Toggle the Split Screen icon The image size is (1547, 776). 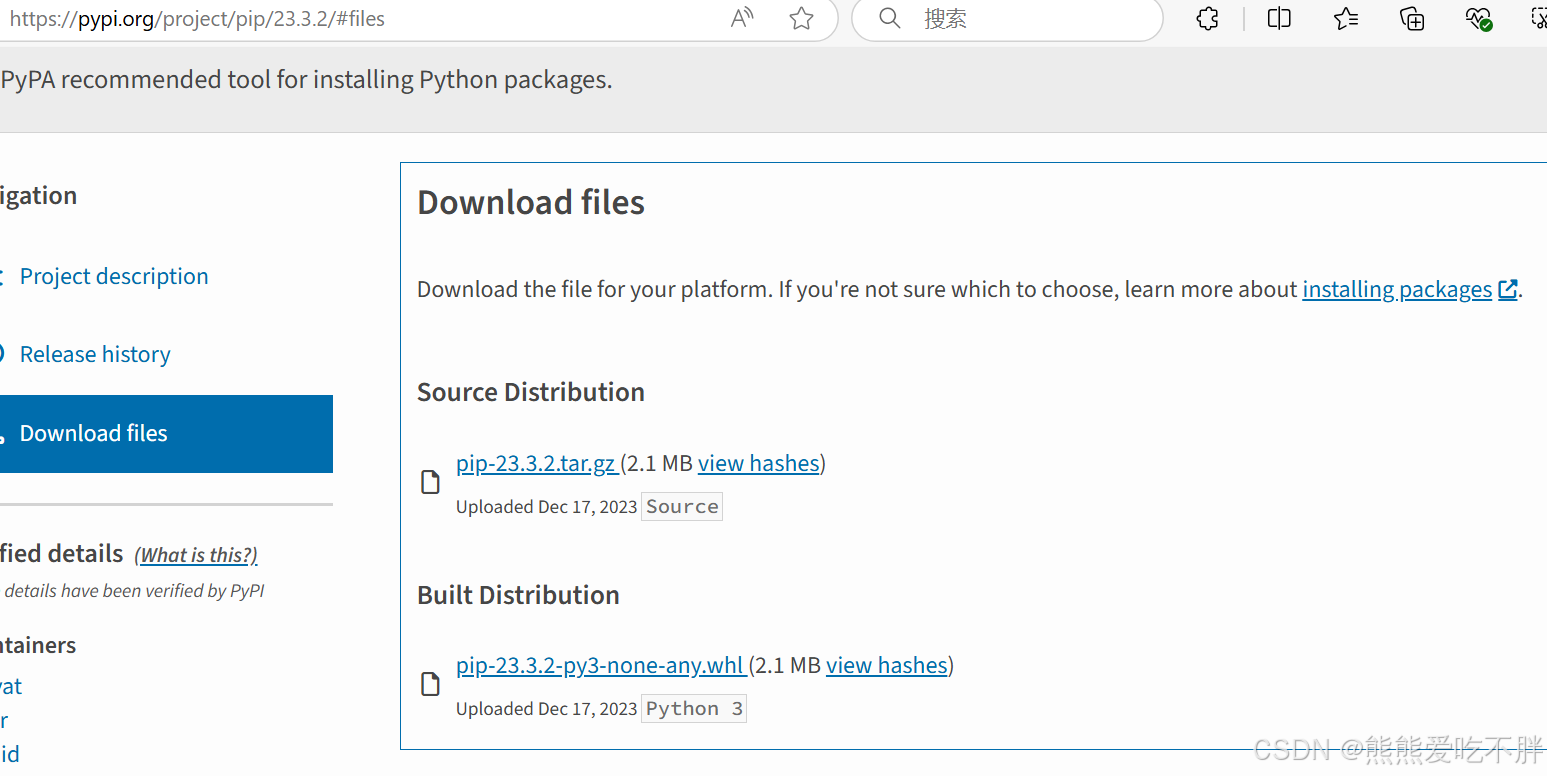(1279, 18)
